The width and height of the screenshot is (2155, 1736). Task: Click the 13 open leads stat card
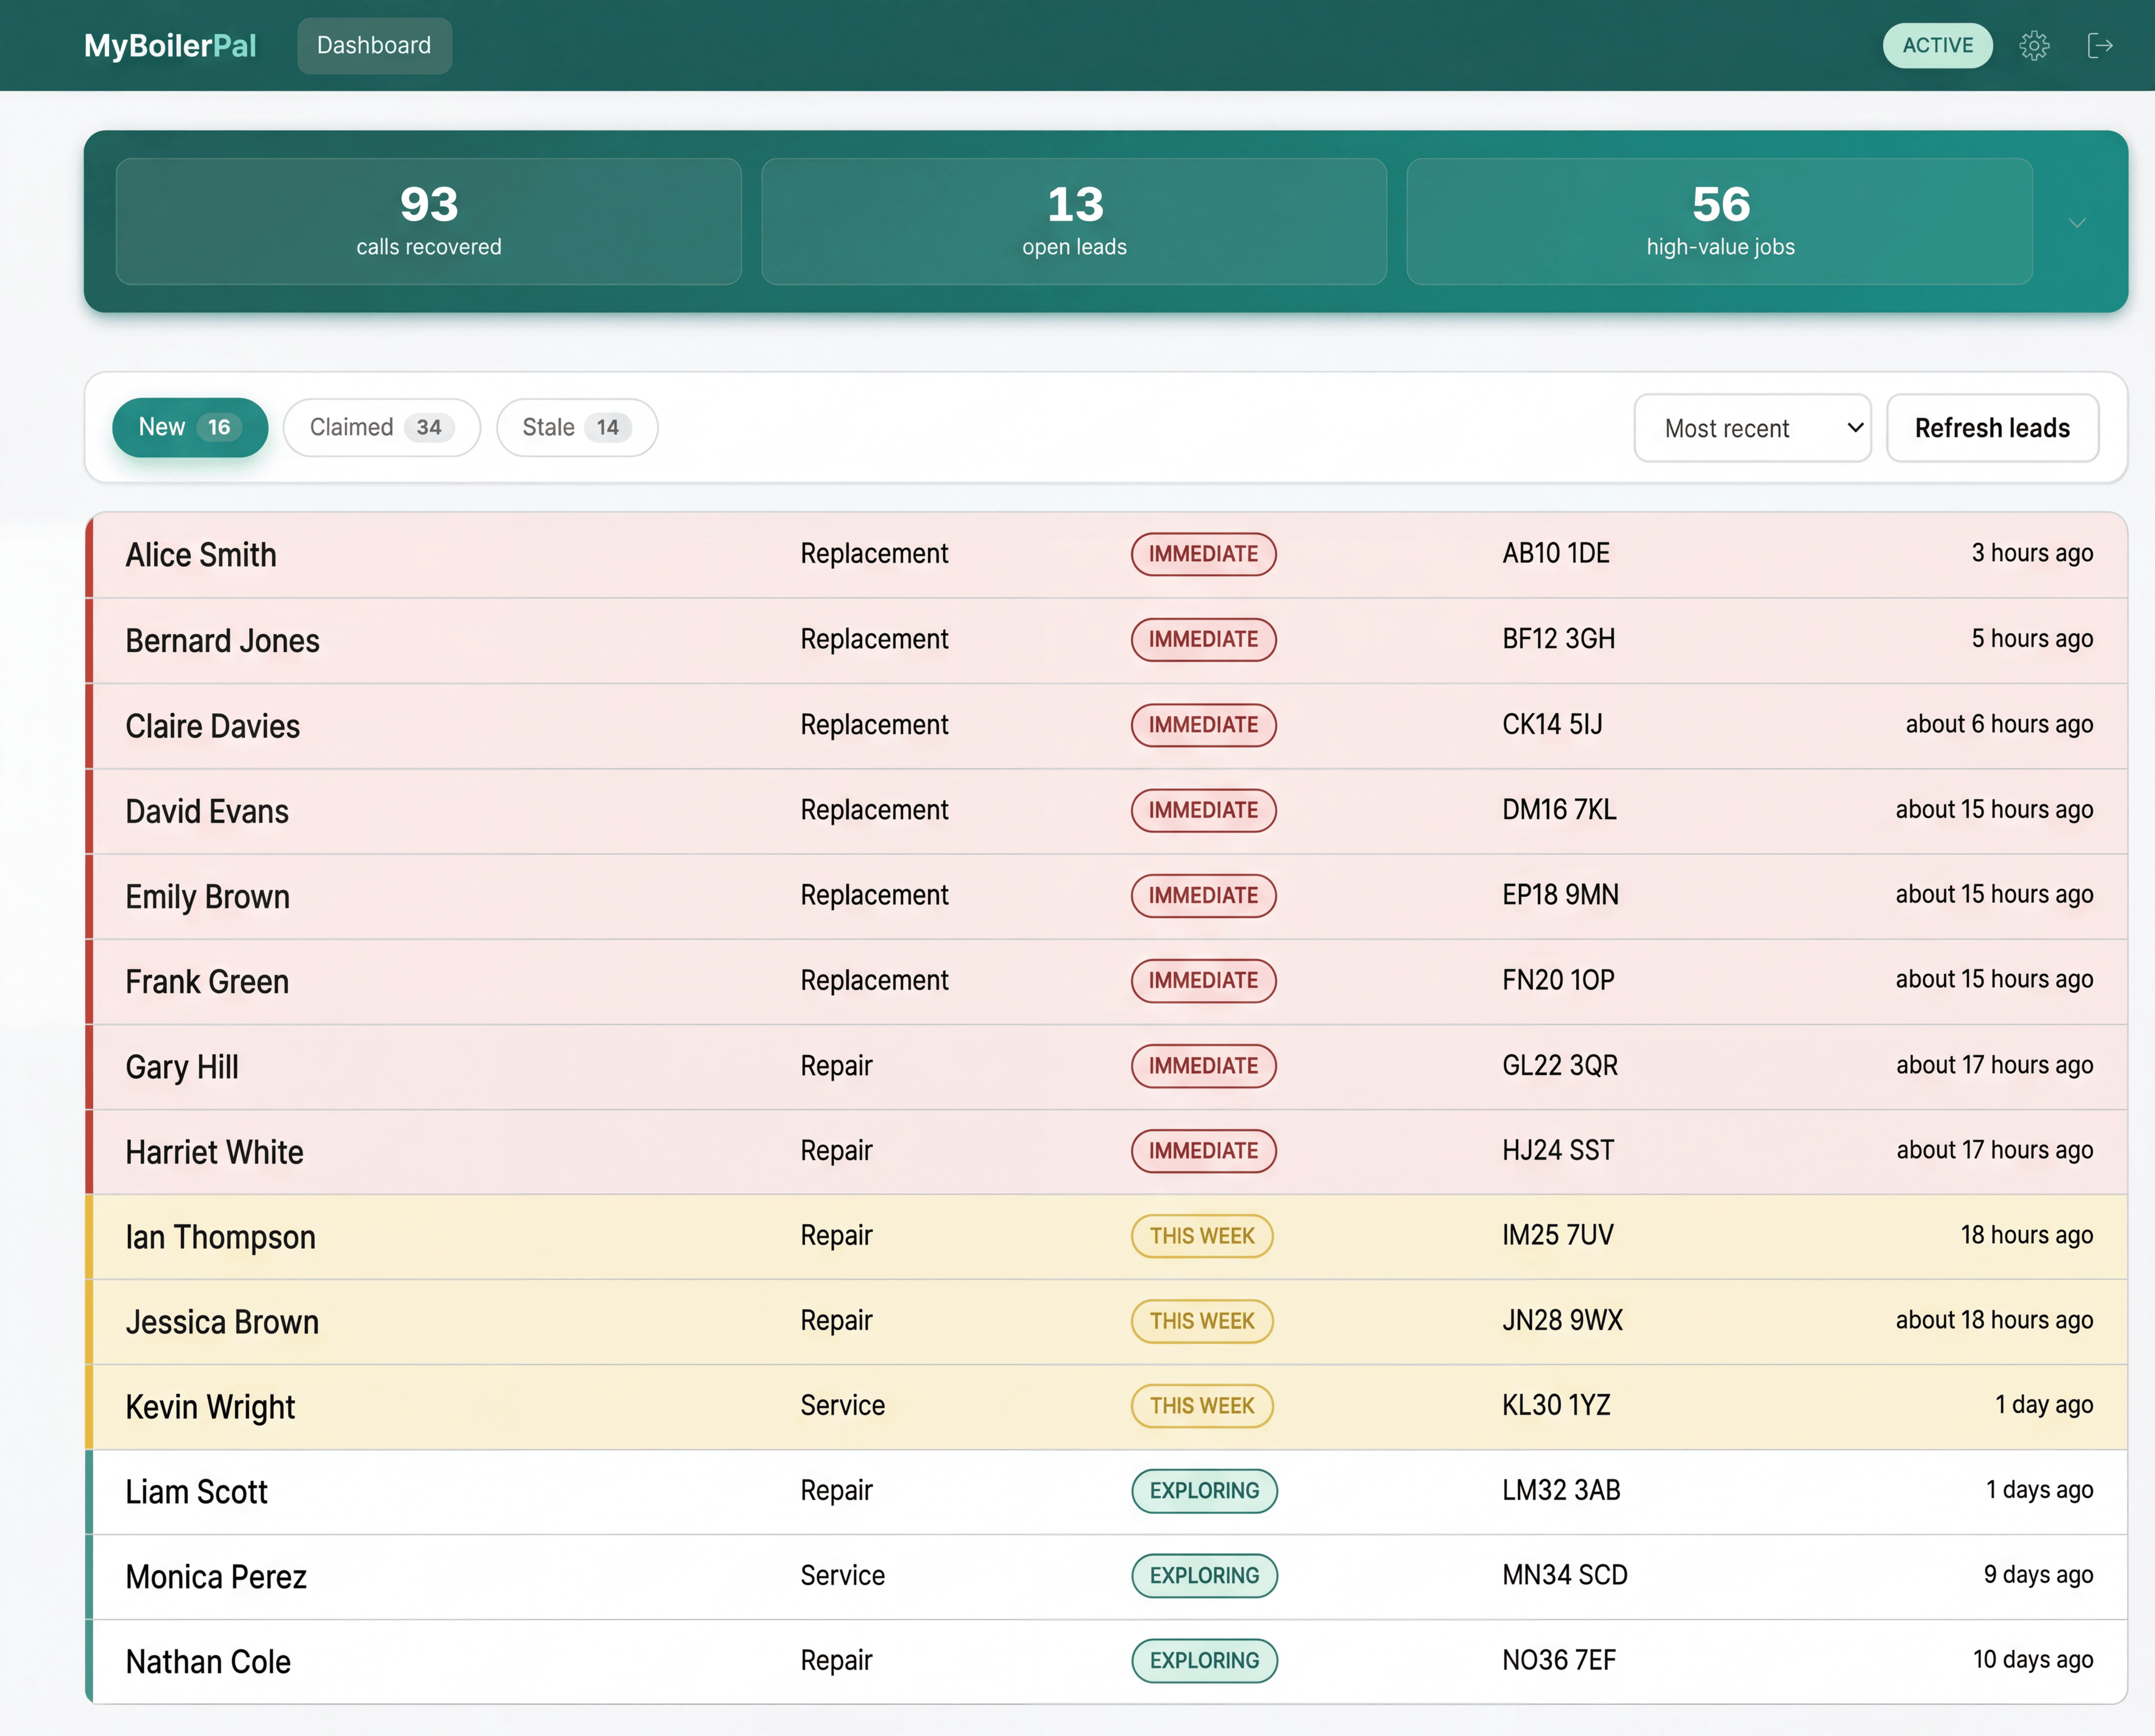point(1073,221)
